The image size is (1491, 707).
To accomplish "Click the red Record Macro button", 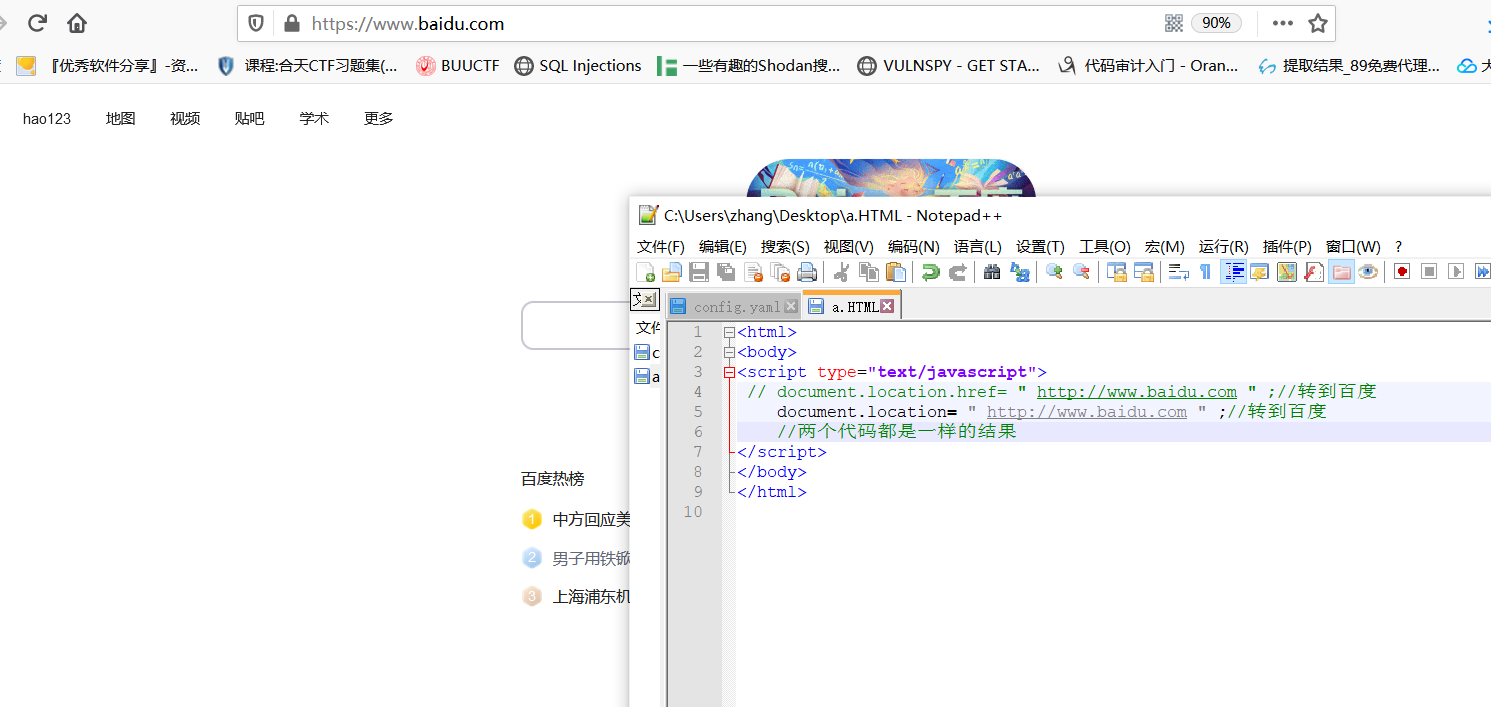I will click(x=1402, y=272).
